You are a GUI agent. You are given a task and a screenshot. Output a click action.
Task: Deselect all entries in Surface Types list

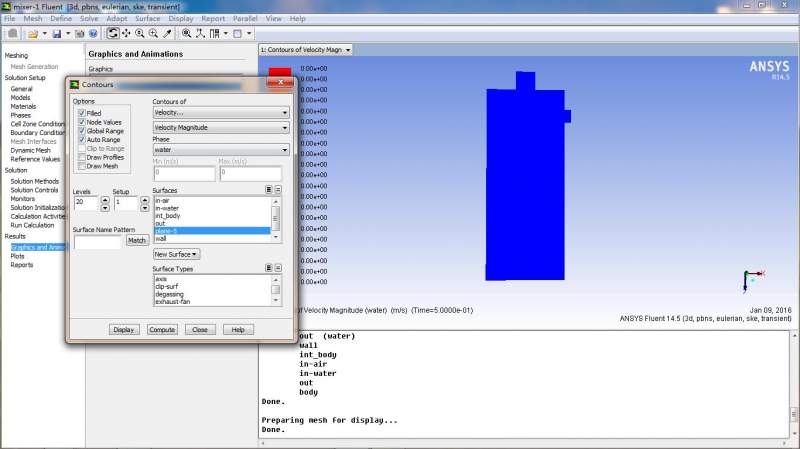[278, 268]
